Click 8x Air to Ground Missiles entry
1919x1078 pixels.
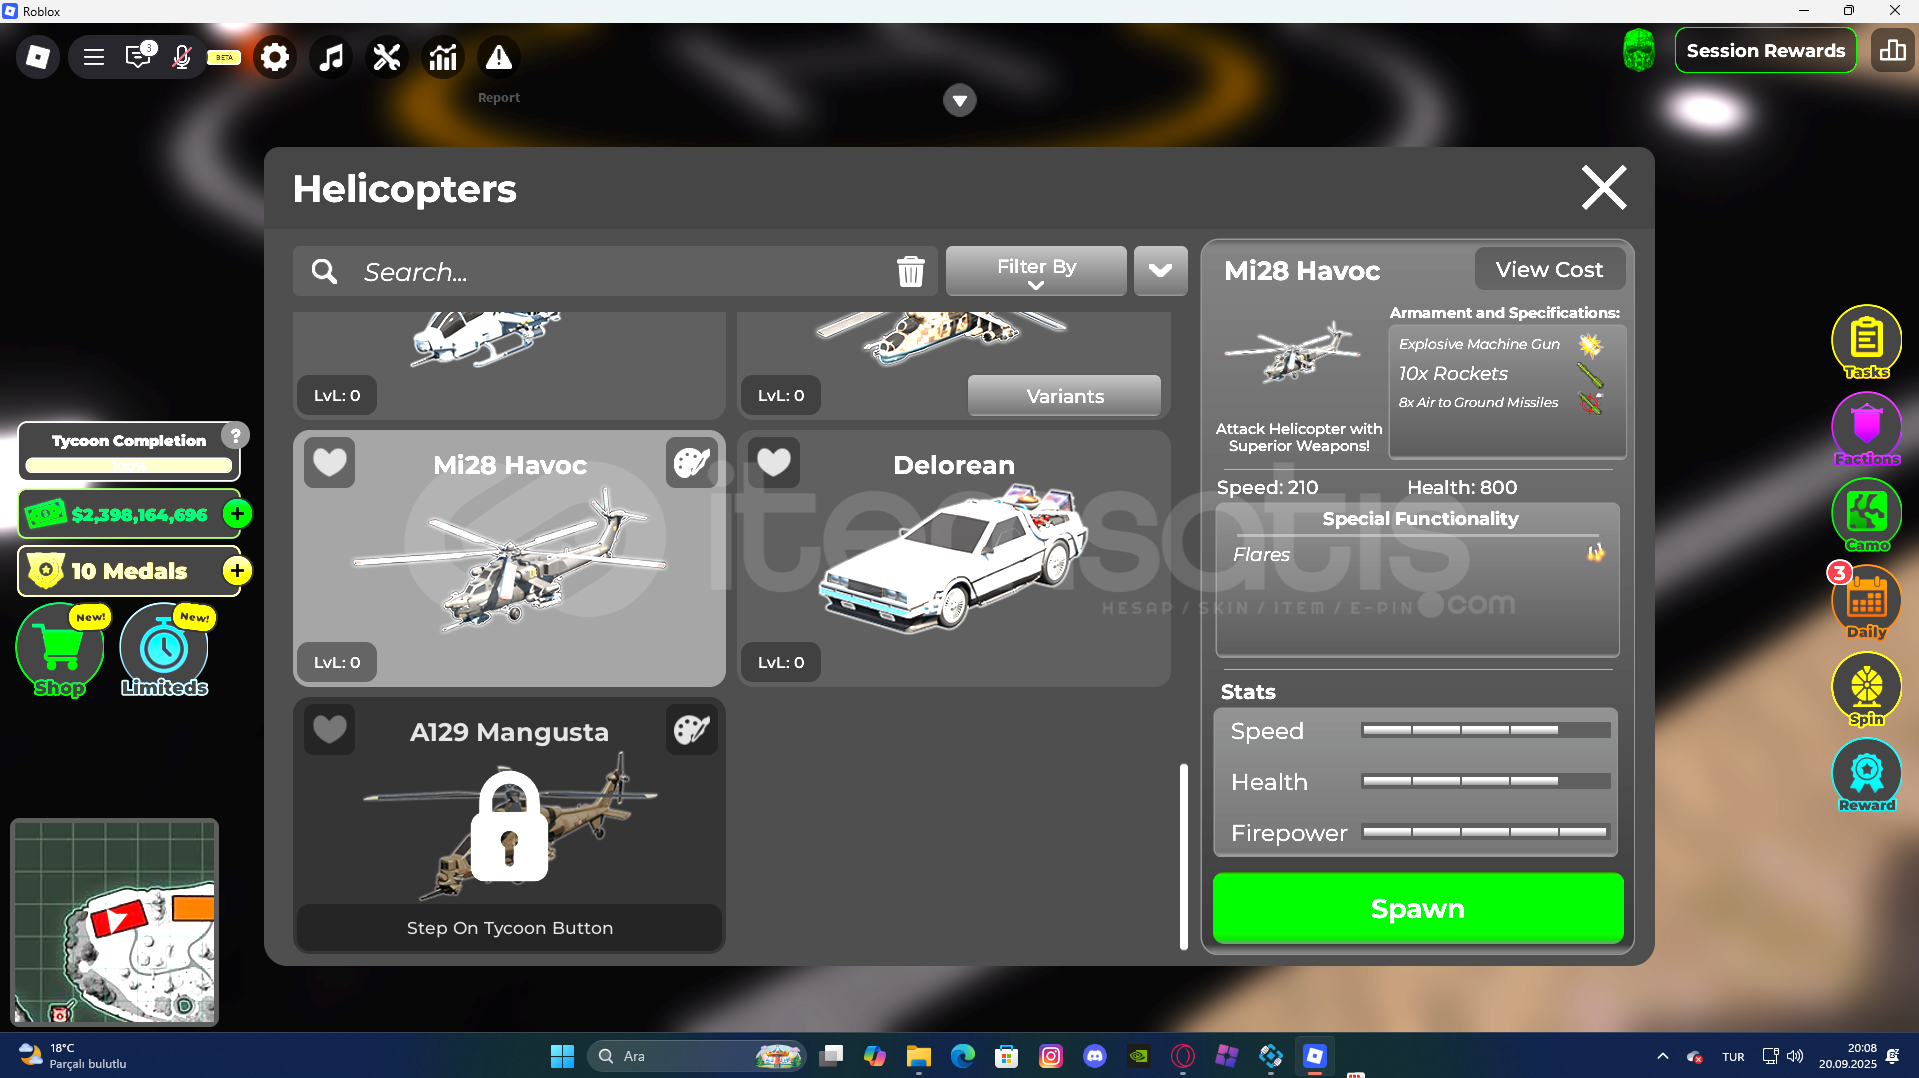1500,402
